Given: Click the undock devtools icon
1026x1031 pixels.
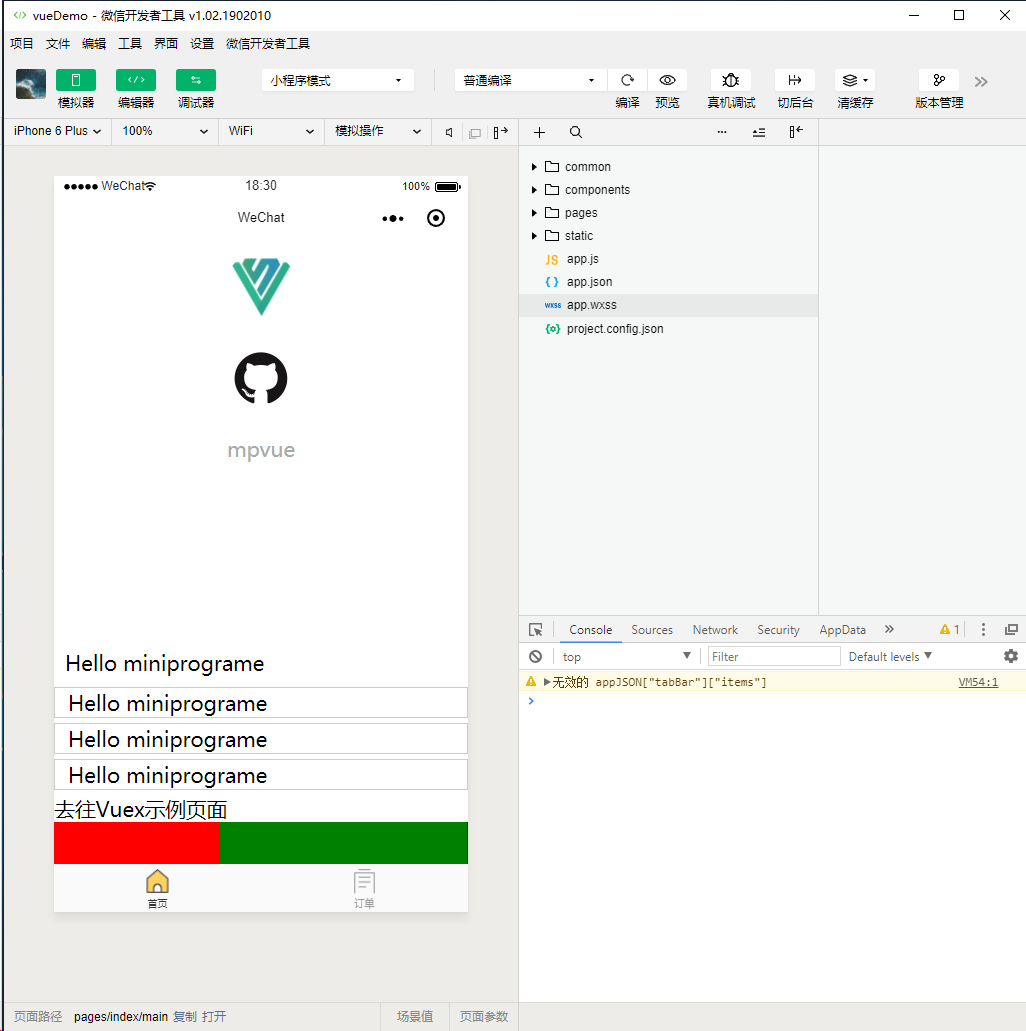Looking at the screenshot, I should 1012,630.
